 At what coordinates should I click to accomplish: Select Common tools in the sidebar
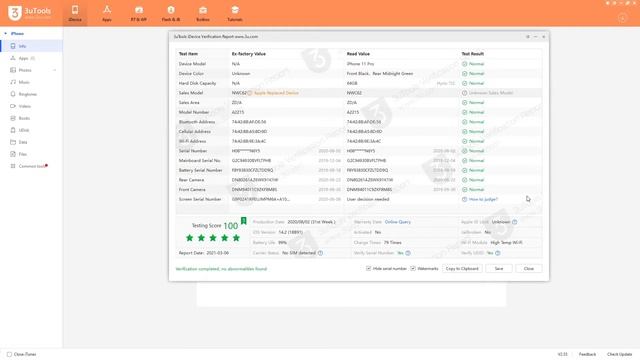(31, 166)
